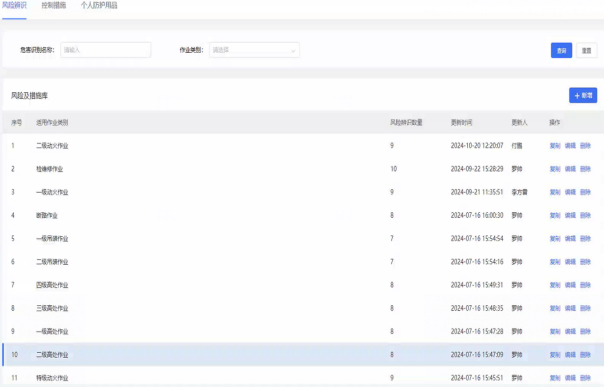Viewport: 605px width, 387px height.
Task: Click 编辑 in row 6 二级吊装作业
Action: click(x=570, y=262)
